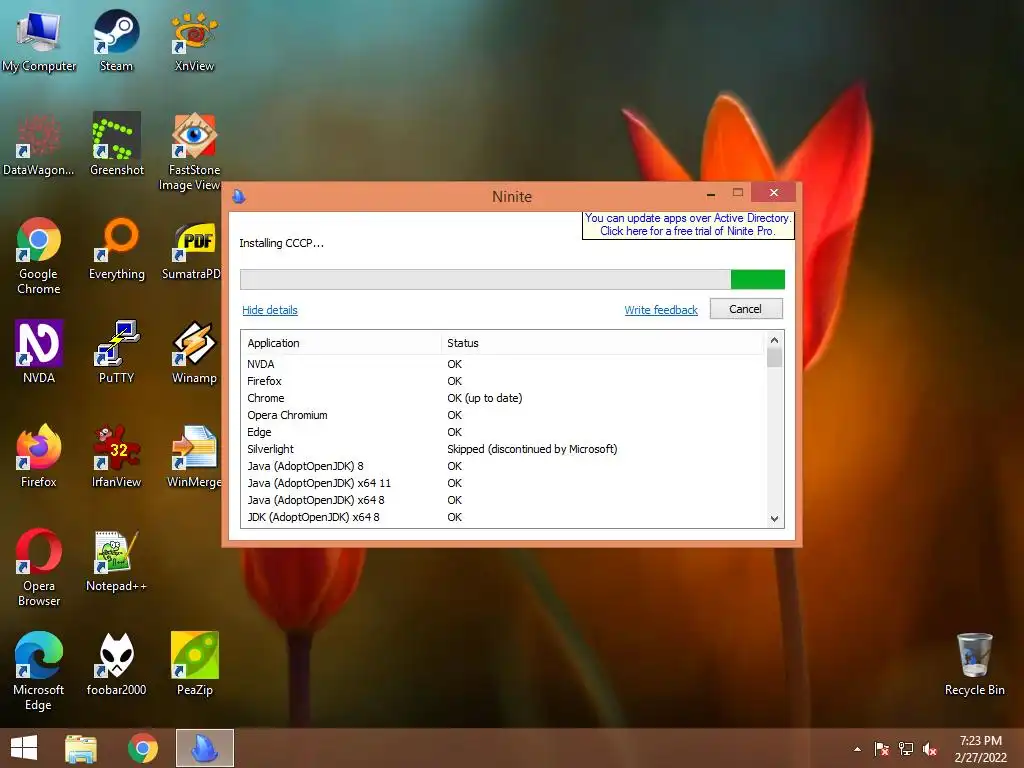This screenshot has height=768, width=1024.
Task: Click the installation progress bar
Action: (512, 280)
